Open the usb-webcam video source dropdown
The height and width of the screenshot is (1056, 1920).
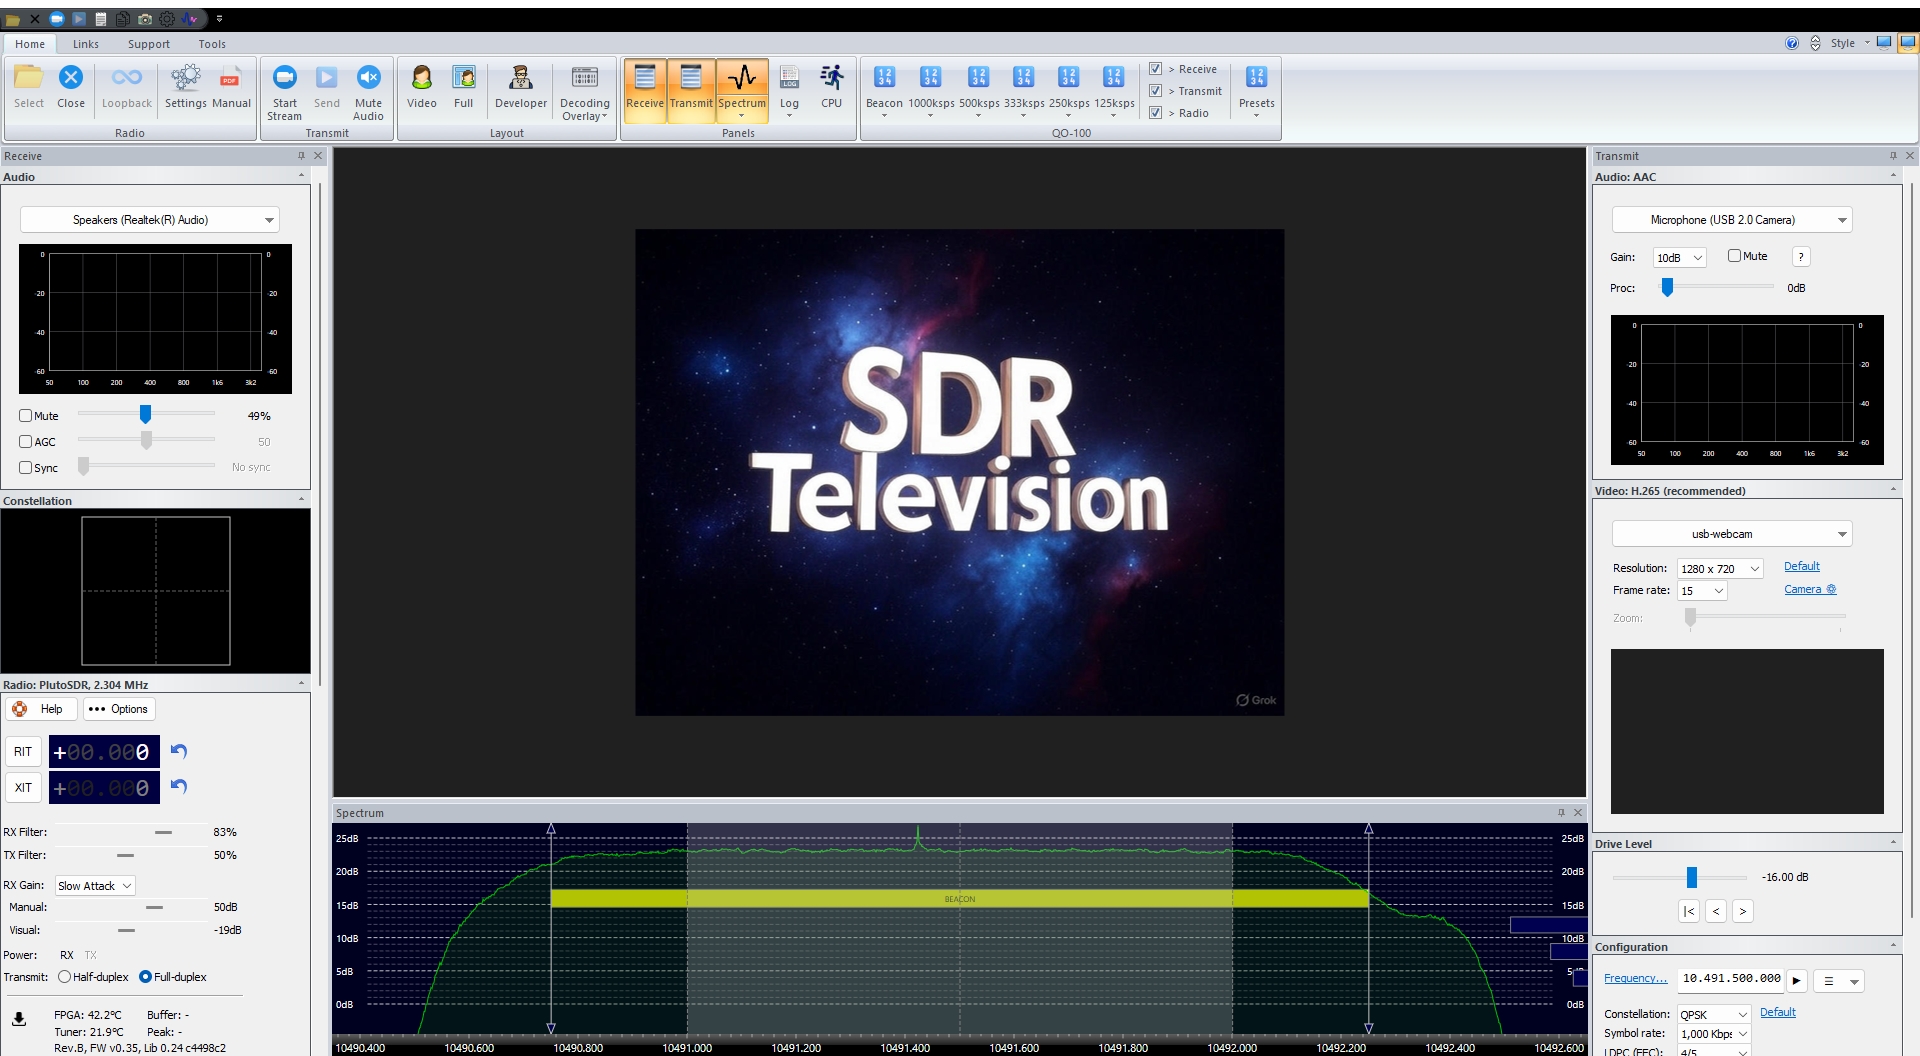[1731, 534]
